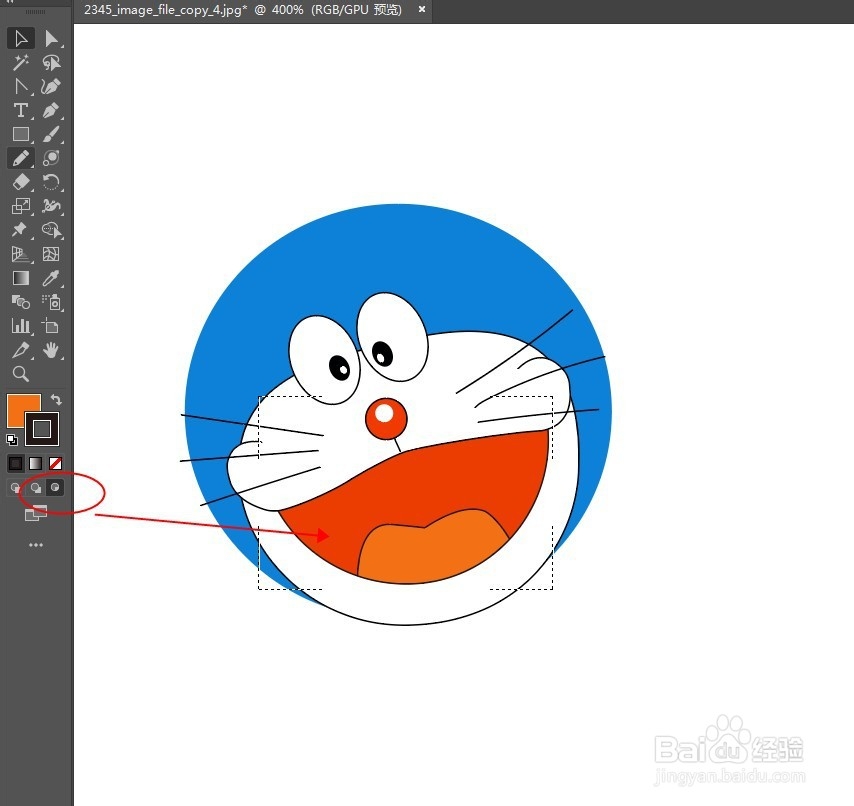854x806 pixels.
Task: Select the Selection tool
Action: tap(21, 39)
